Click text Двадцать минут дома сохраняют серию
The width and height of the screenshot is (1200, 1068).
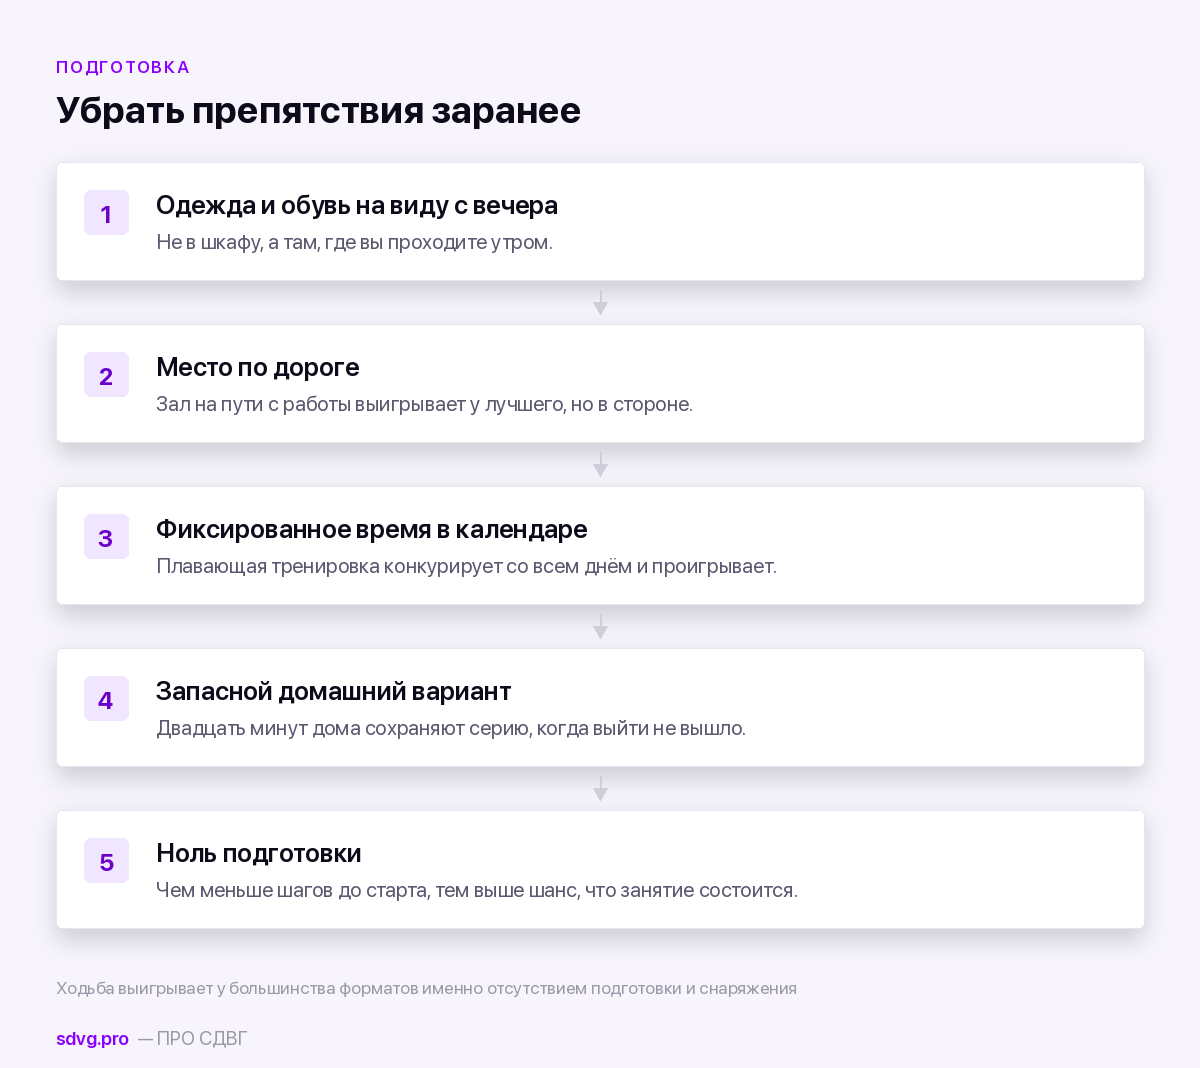click(x=343, y=728)
